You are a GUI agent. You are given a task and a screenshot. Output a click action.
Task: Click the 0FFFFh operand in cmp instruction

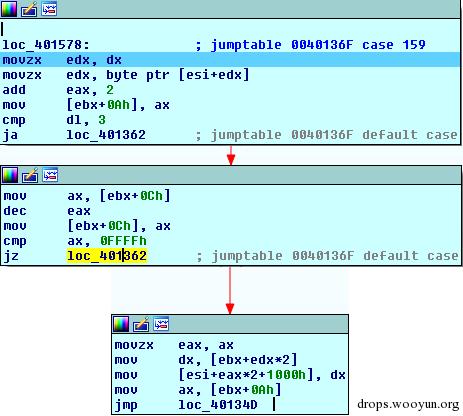[123, 241]
